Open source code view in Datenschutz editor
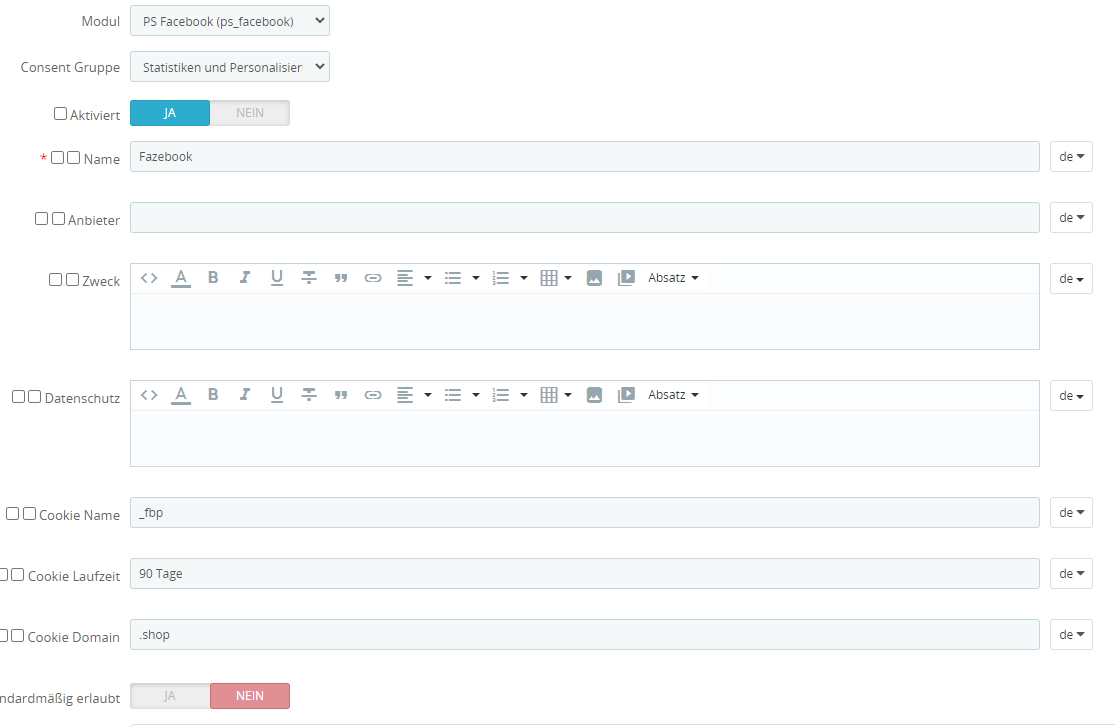Screen dimensions: 1115x727 pyautogui.click(x=149, y=395)
